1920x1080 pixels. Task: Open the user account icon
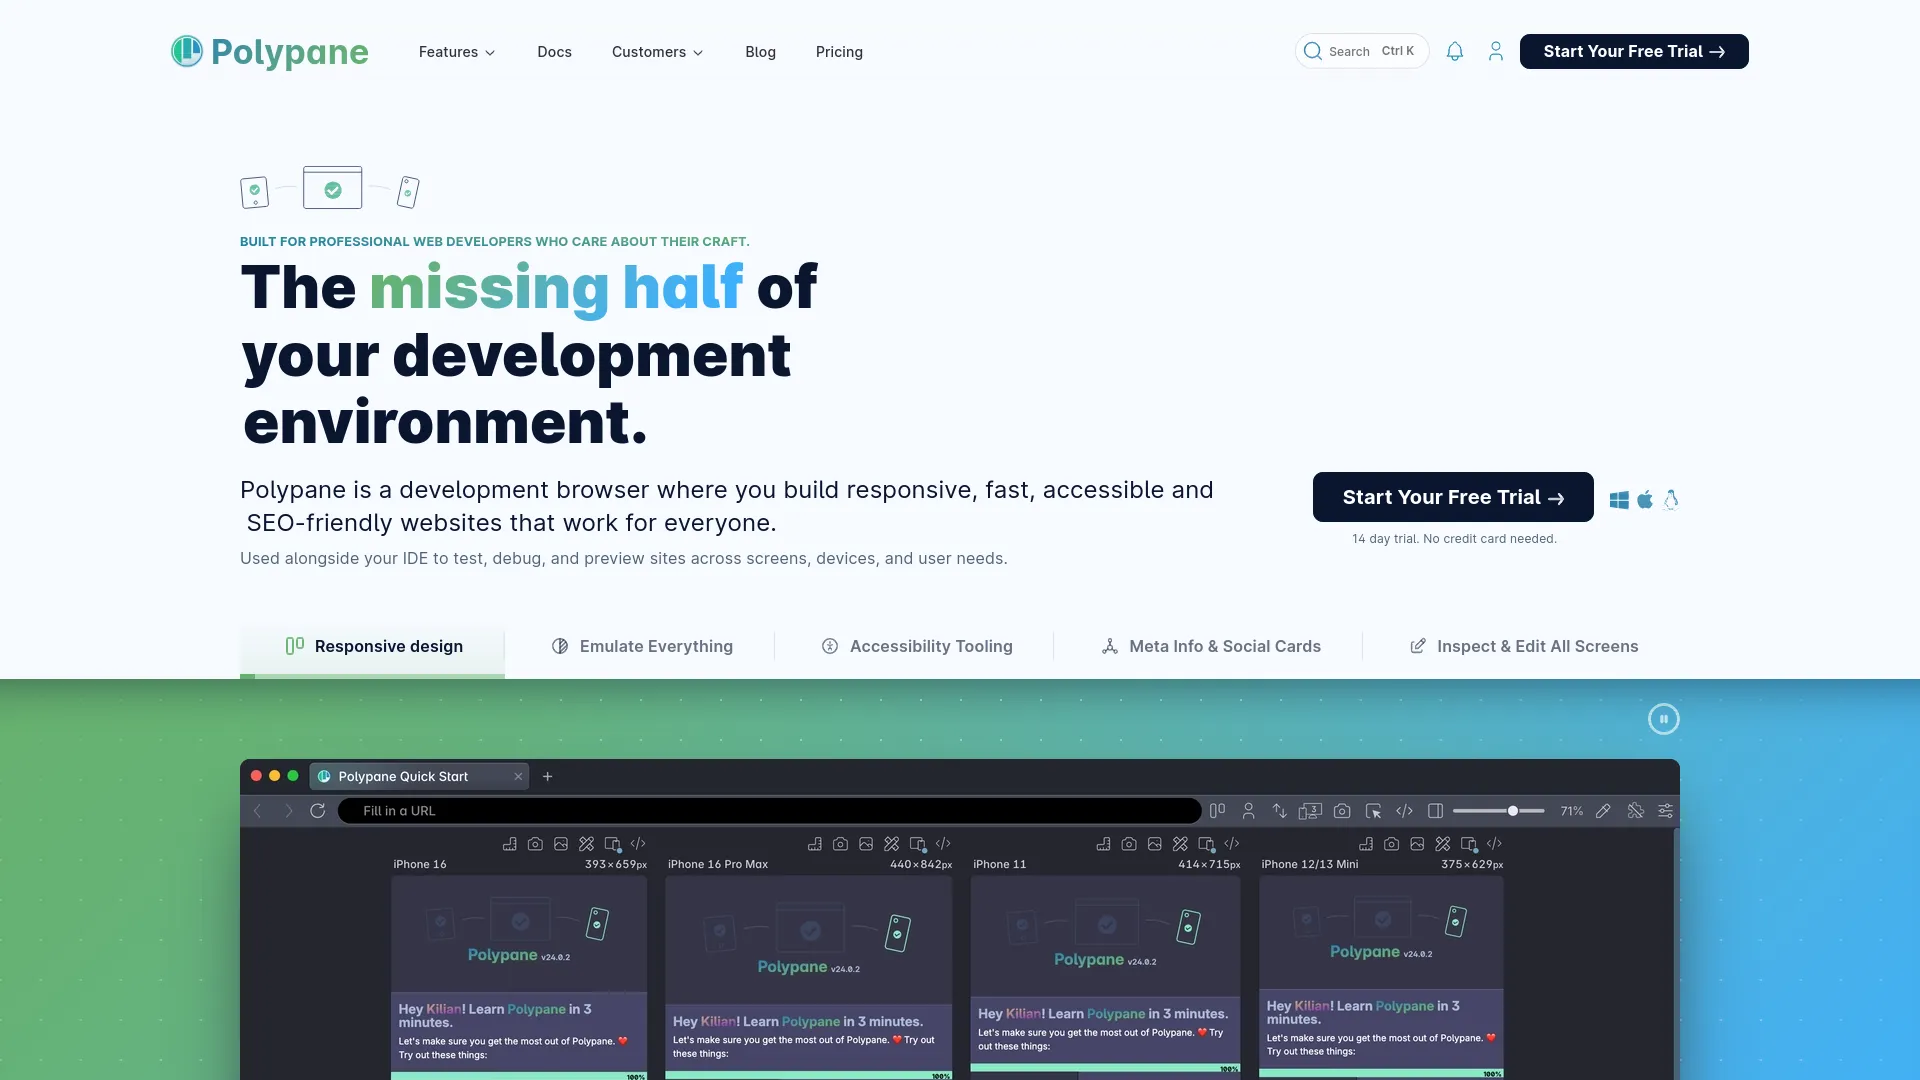tap(1496, 51)
